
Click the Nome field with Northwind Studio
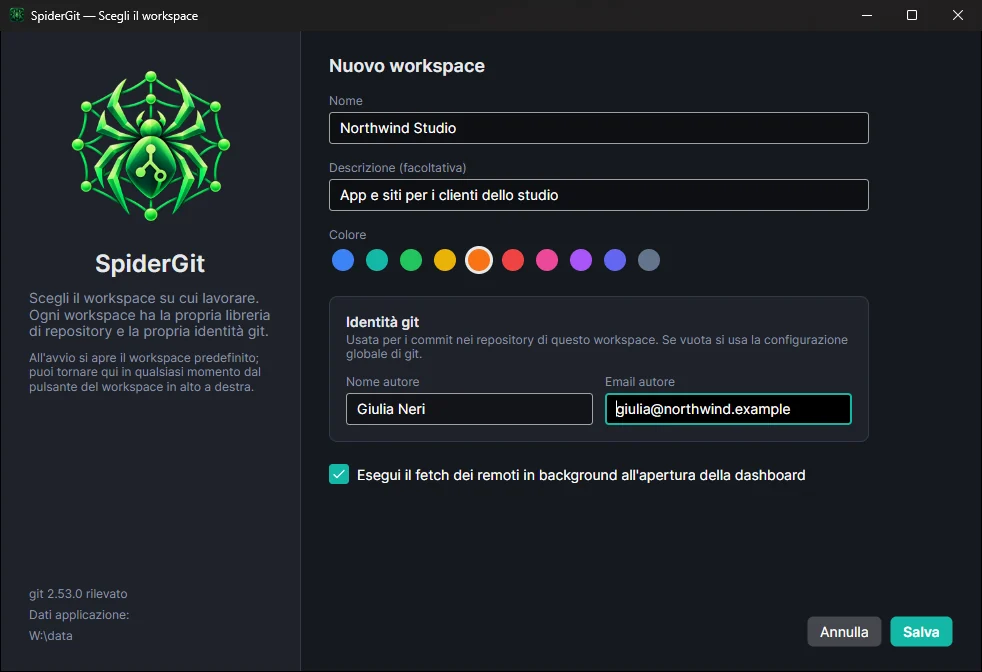tap(599, 128)
